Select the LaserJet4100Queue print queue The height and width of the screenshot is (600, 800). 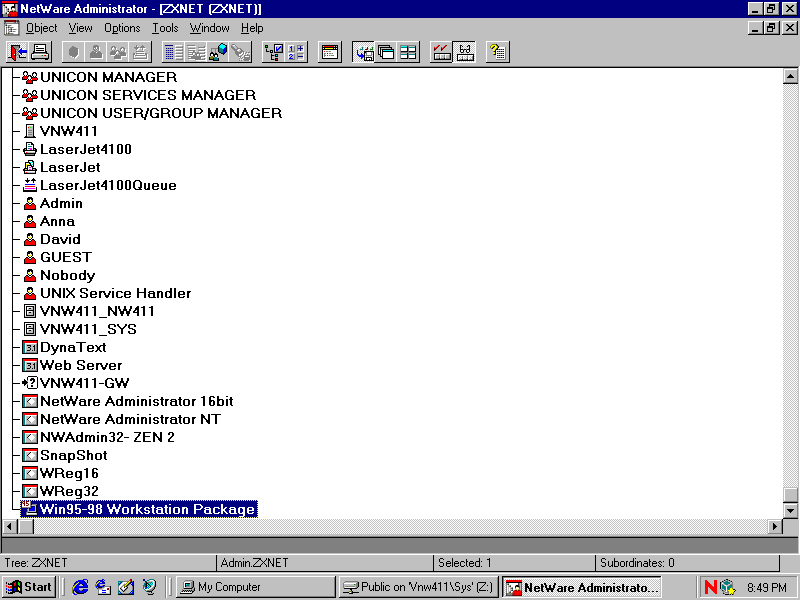(99, 185)
